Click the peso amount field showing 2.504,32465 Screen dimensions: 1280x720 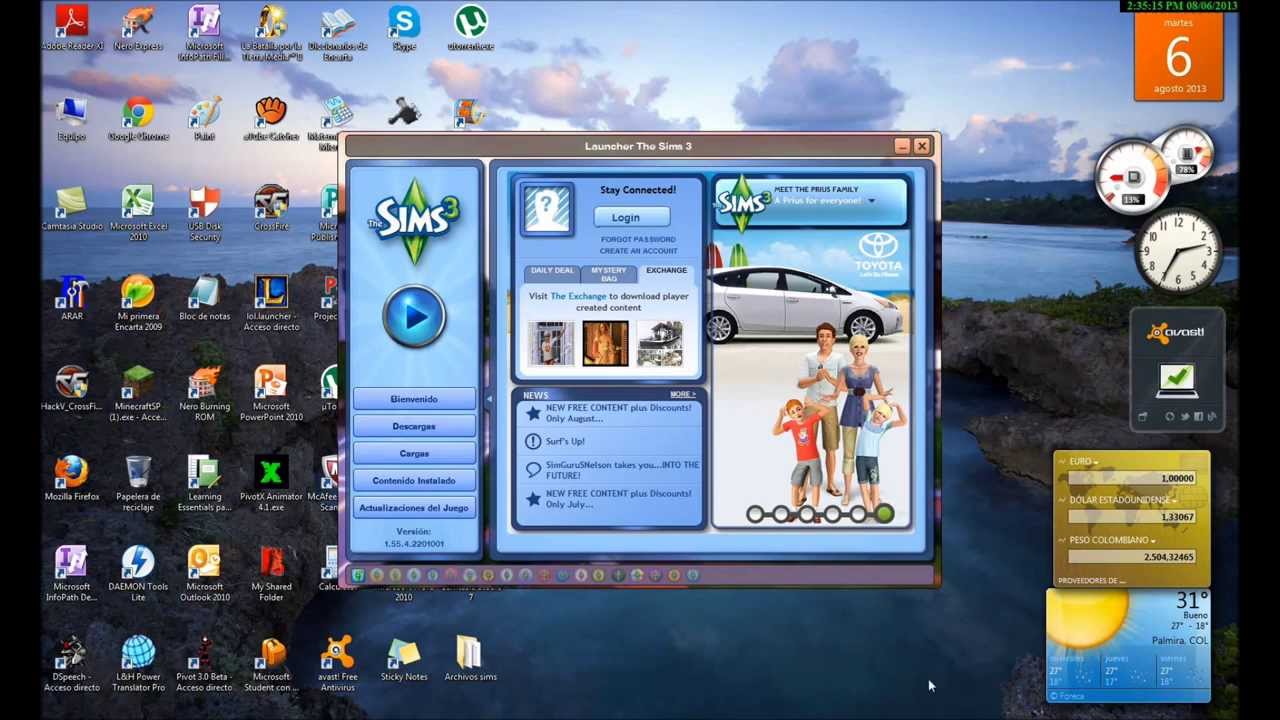click(1132, 557)
